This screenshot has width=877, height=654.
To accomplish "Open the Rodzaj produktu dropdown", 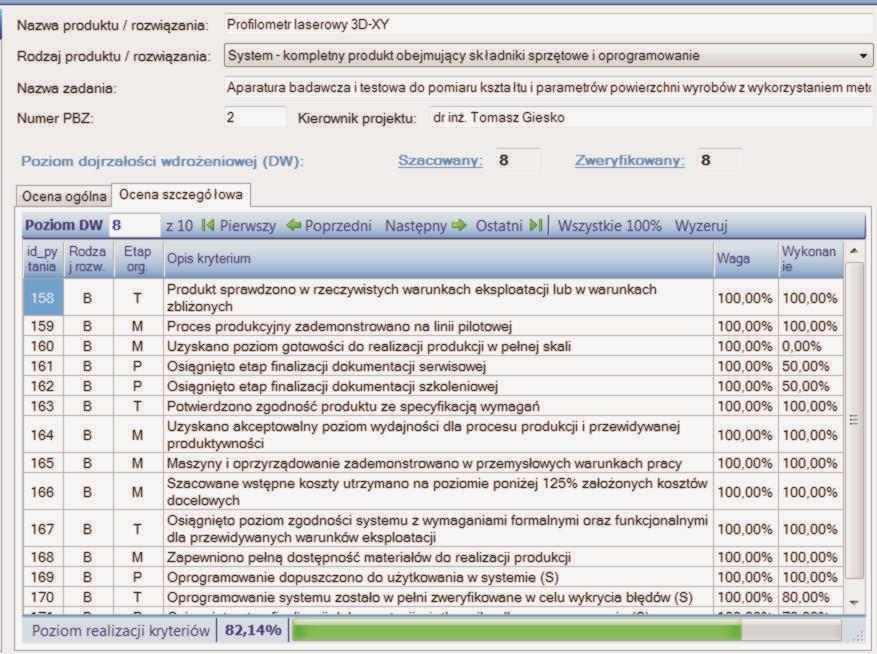I will pyautogui.click(x=863, y=55).
